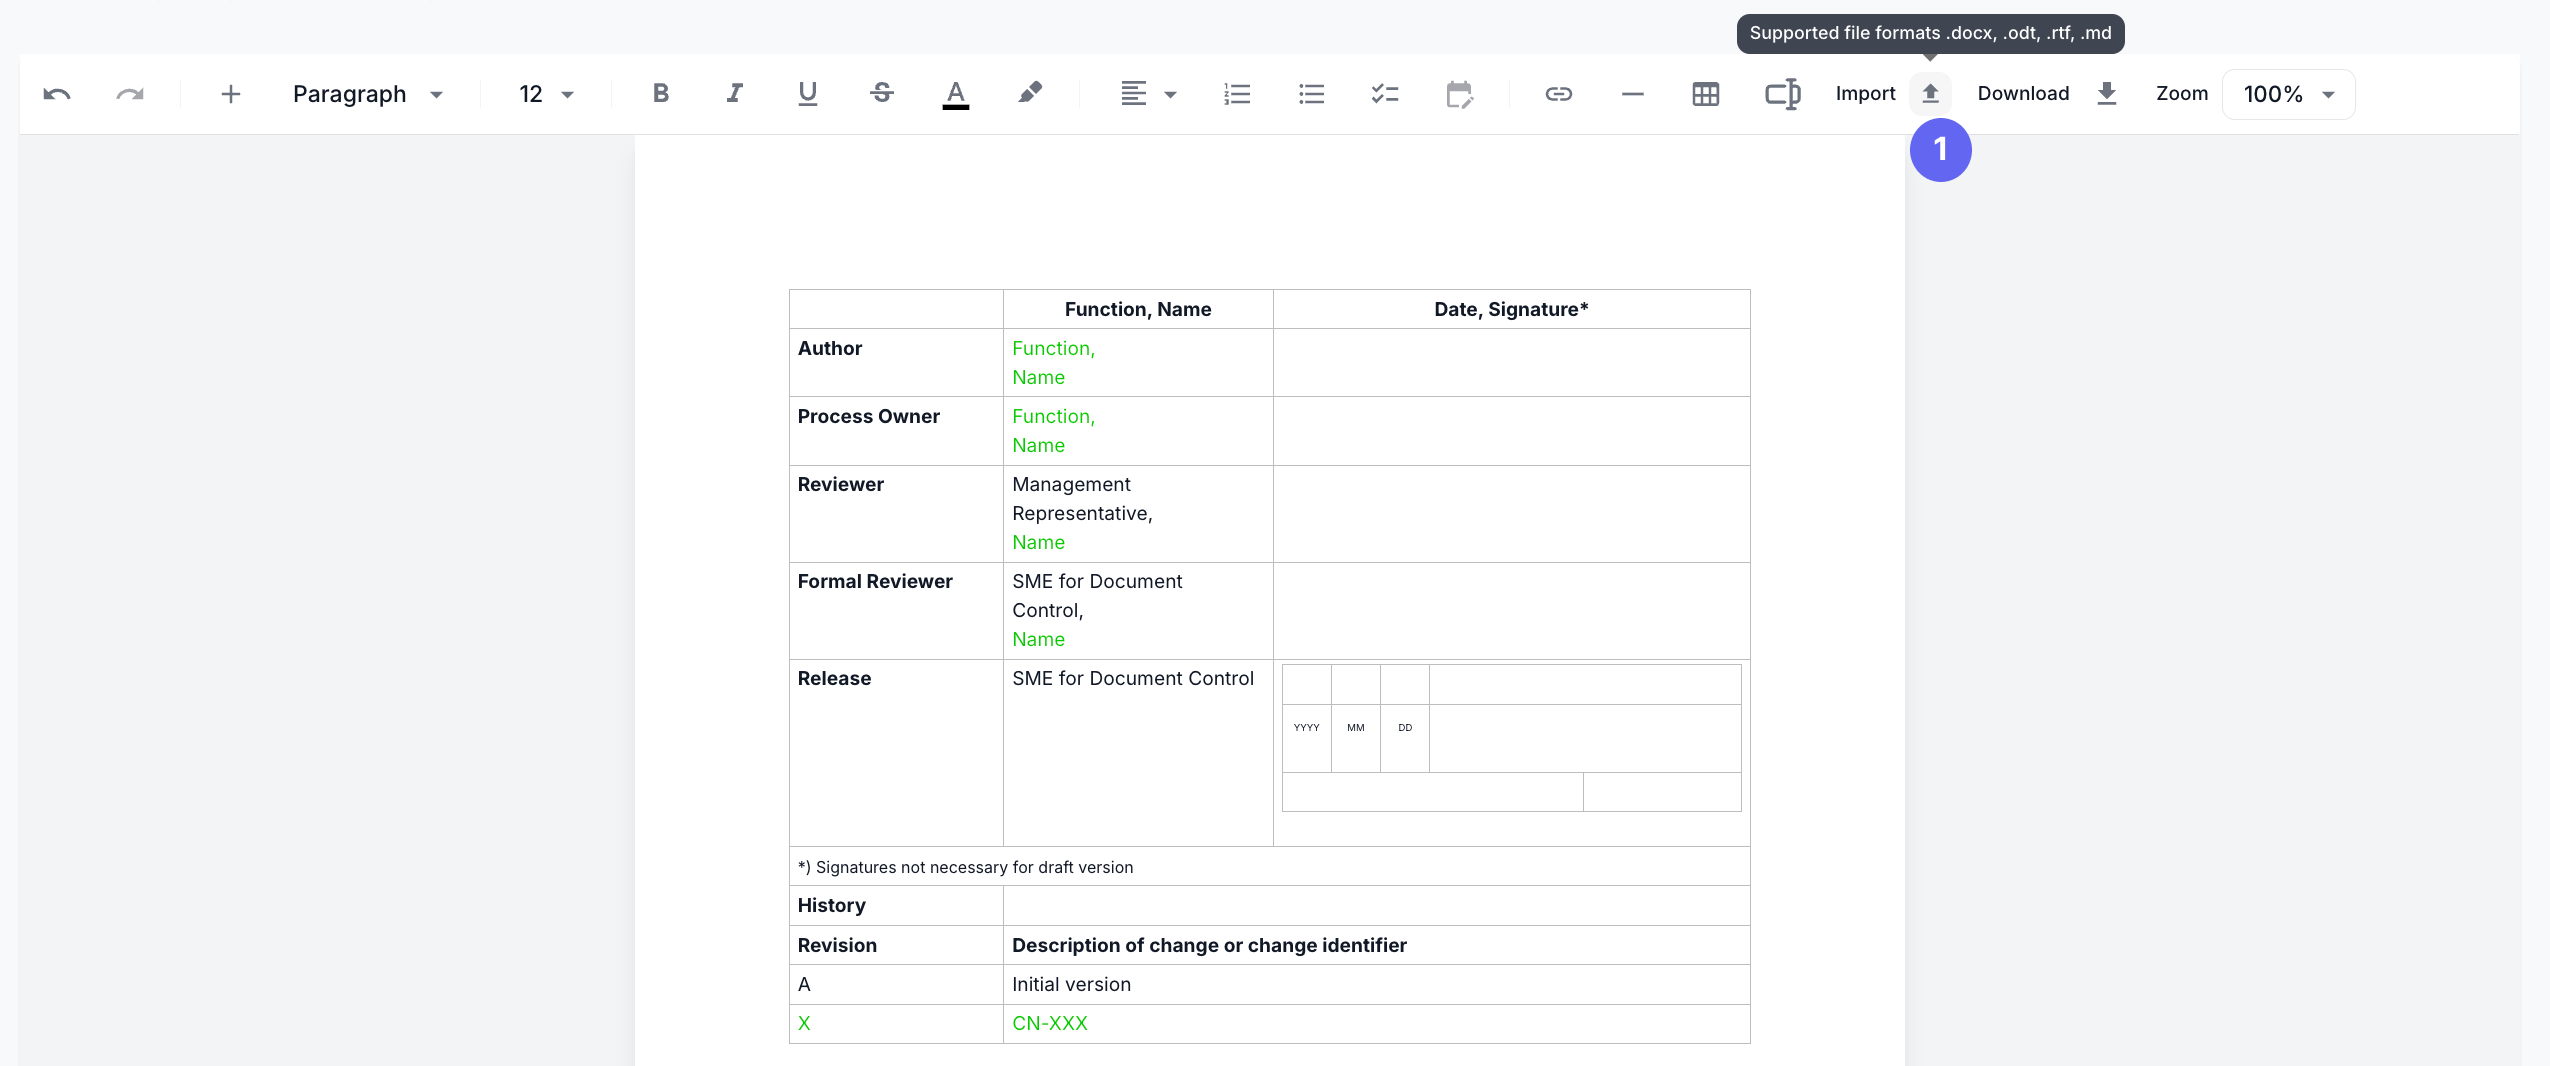Screen dimensions: 2550x1066
Task: Click the Download button
Action: pyautogui.click(x=2022, y=93)
